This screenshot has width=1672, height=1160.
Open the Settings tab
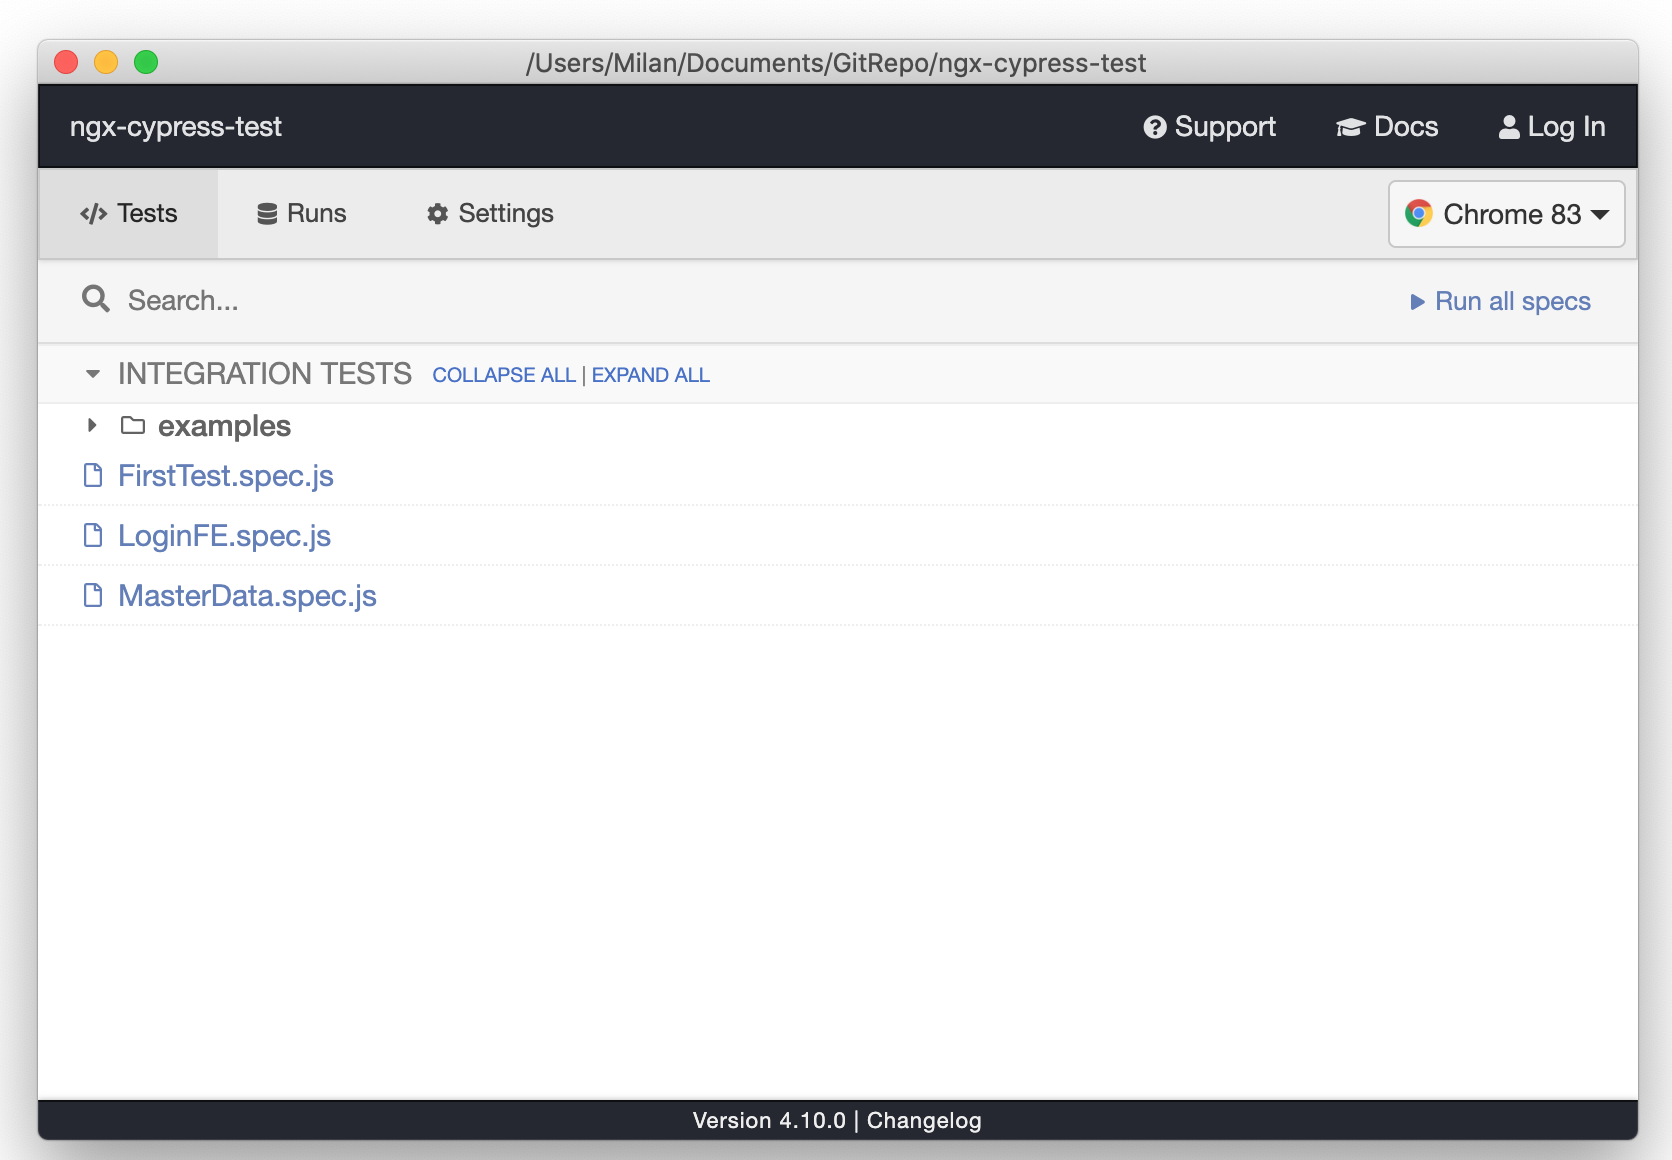pyautogui.click(x=490, y=214)
